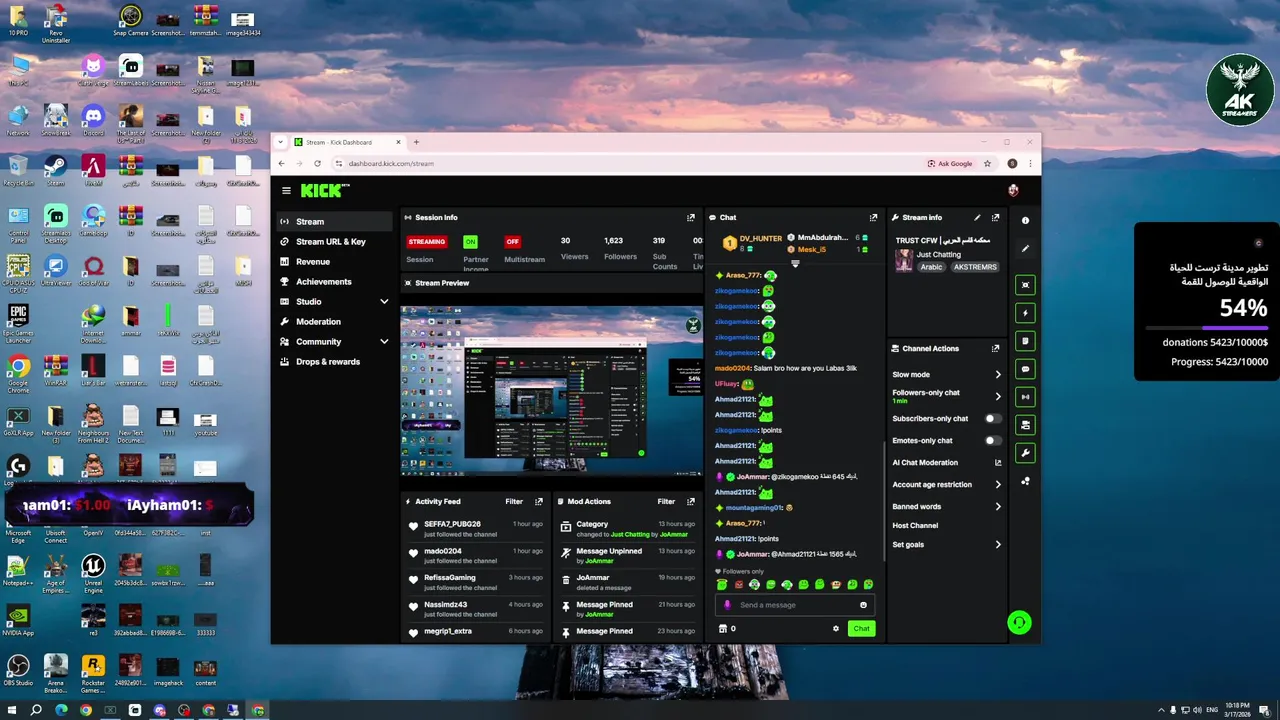The height and width of the screenshot is (720, 1280).
Task: Bookmark this page with star icon
Action: coord(987,163)
